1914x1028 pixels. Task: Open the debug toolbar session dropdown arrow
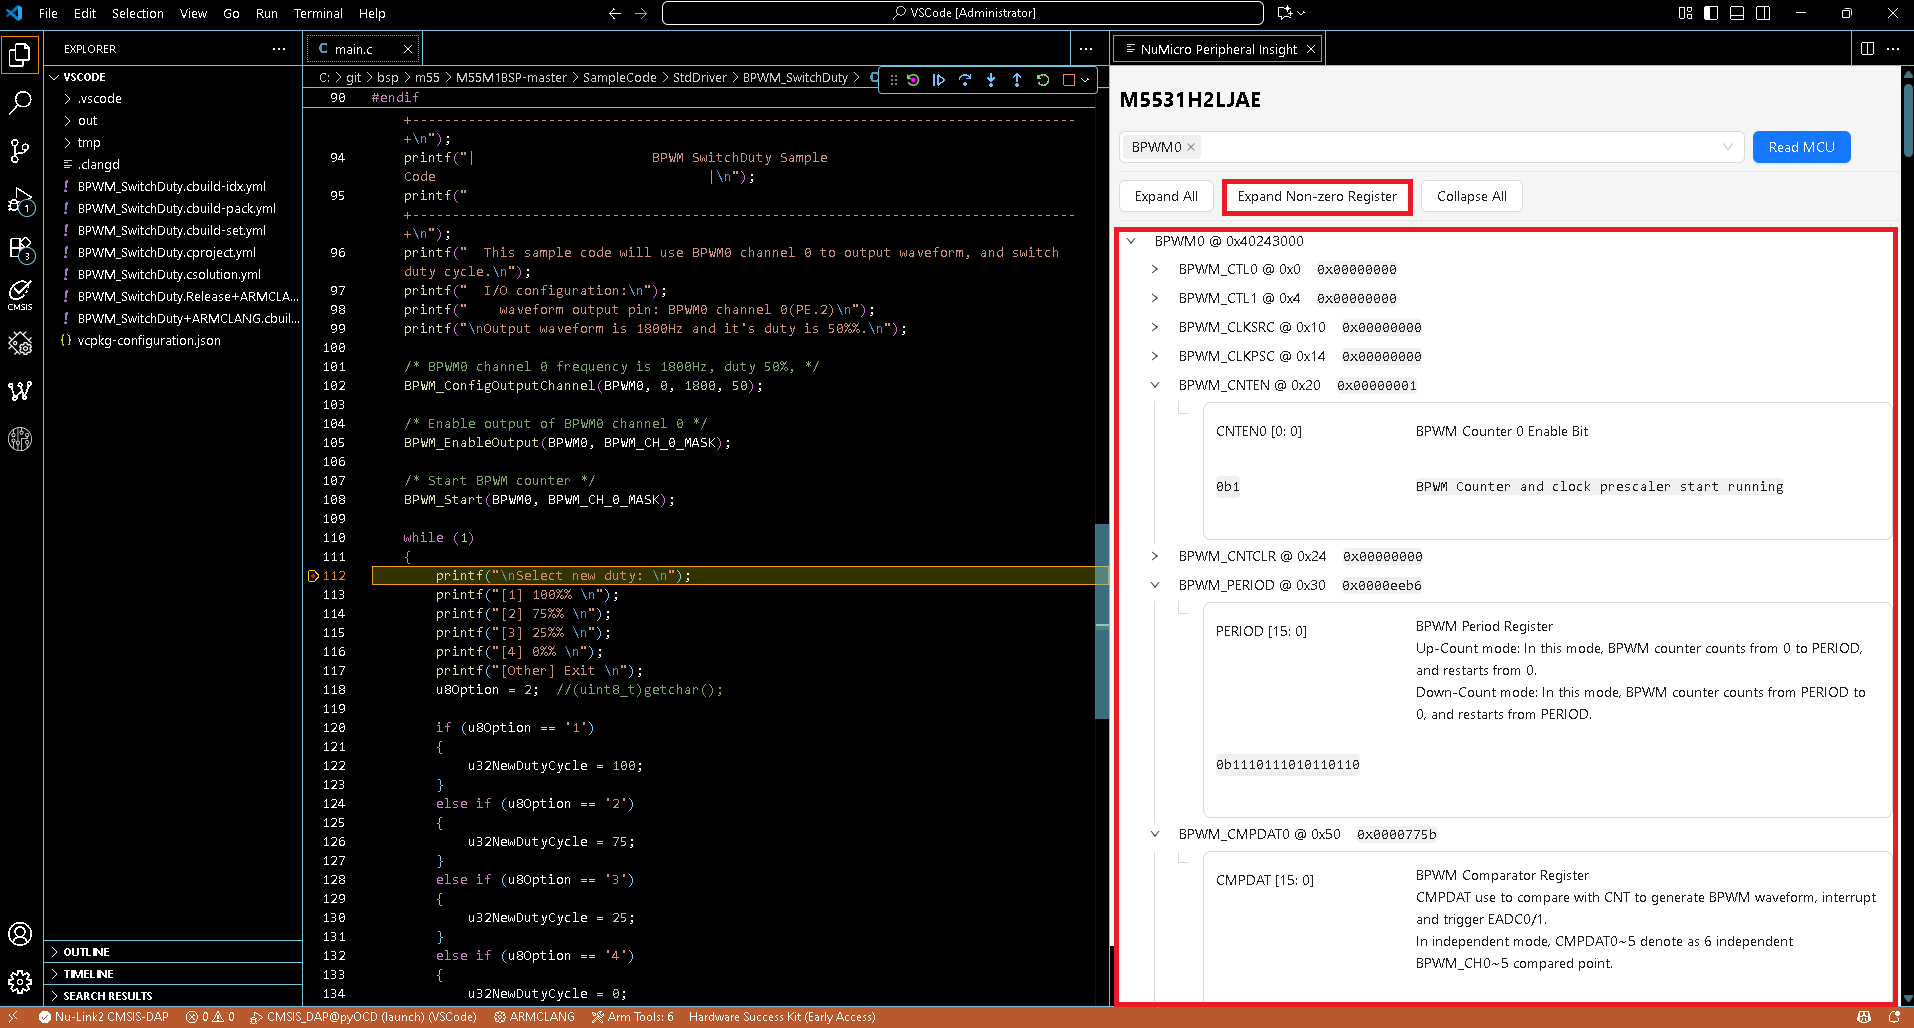click(1085, 80)
